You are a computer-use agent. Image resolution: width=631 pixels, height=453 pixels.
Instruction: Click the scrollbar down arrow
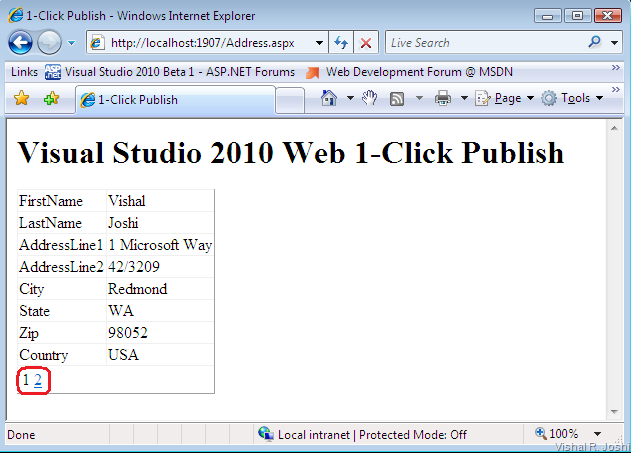tap(614, 412)
